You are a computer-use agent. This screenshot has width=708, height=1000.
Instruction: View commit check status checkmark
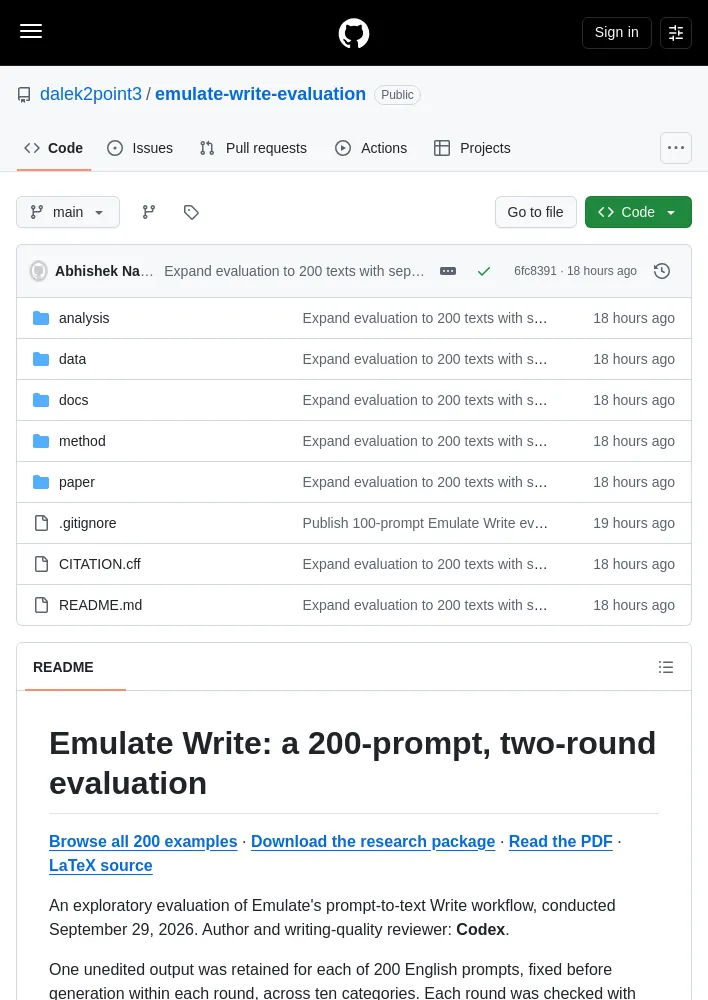coord(484,271)
